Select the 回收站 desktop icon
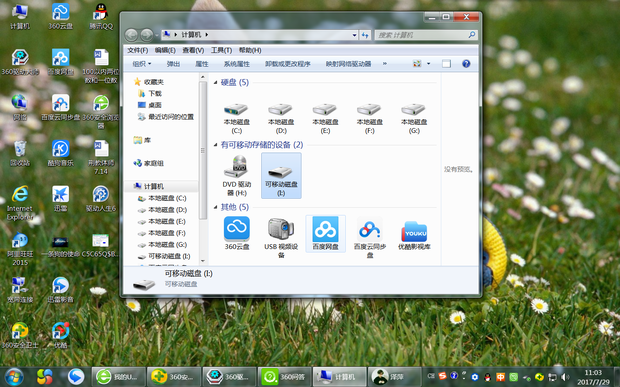The width and height of the screenshot is (620, 387). (20, 153)
